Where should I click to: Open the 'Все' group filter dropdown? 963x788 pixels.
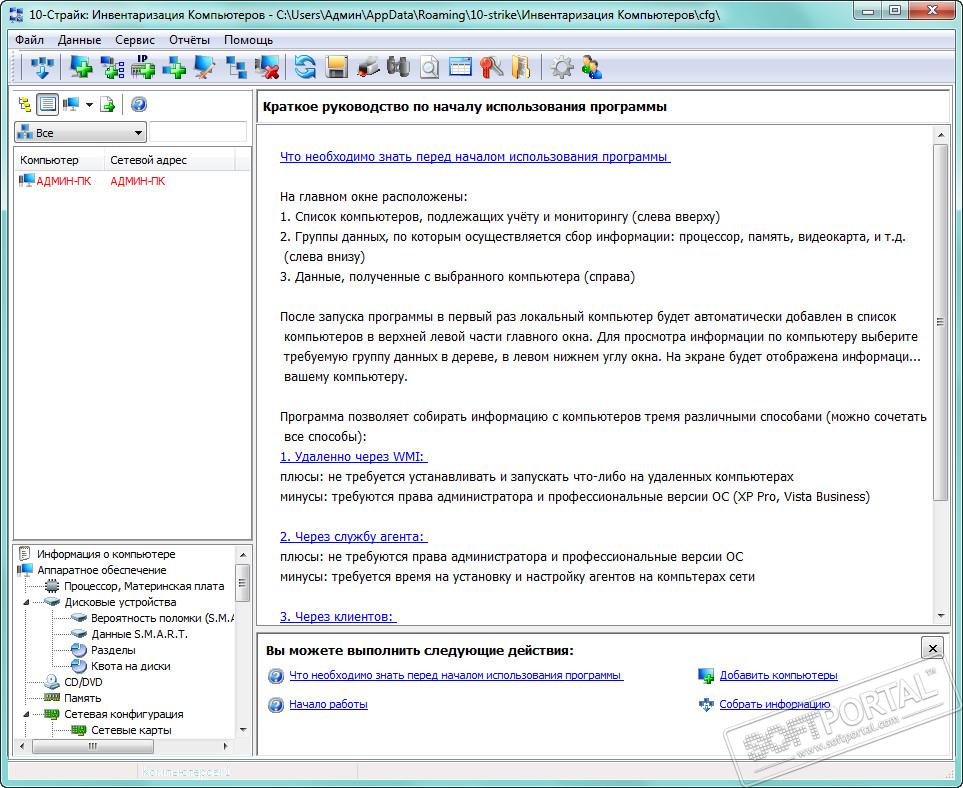pyautogui.click(x=80, y=133)
